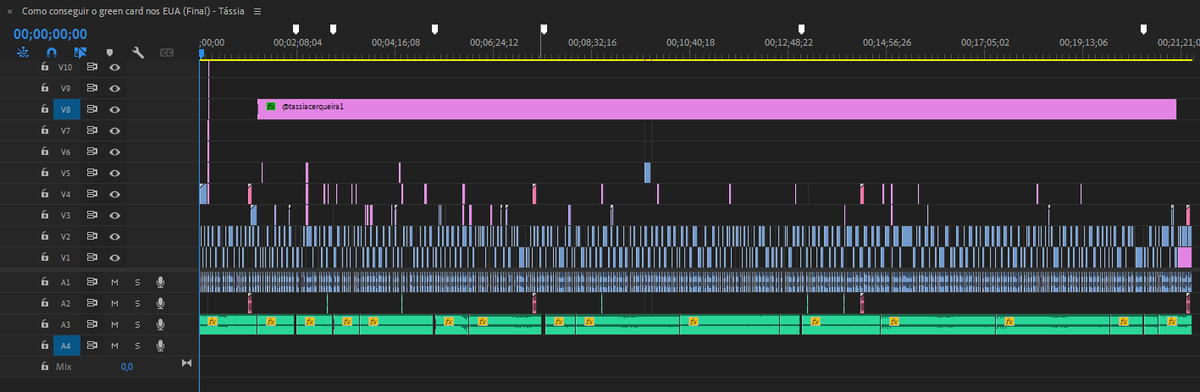Click voice-over record microphone on A4
This screenshot has height=392, width=1200.
pyautogui.click(x=160, y=345)
